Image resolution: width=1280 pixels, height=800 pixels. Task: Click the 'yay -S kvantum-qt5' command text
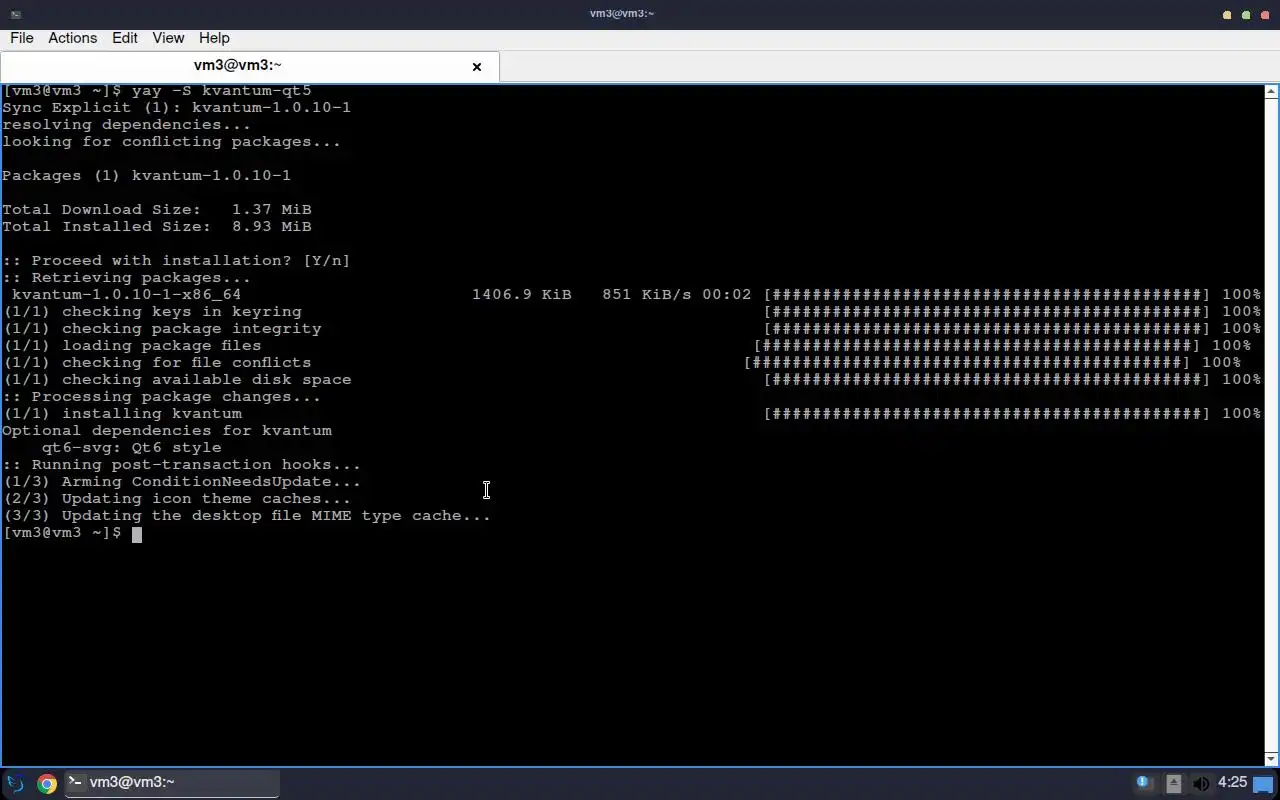point(221,90)
